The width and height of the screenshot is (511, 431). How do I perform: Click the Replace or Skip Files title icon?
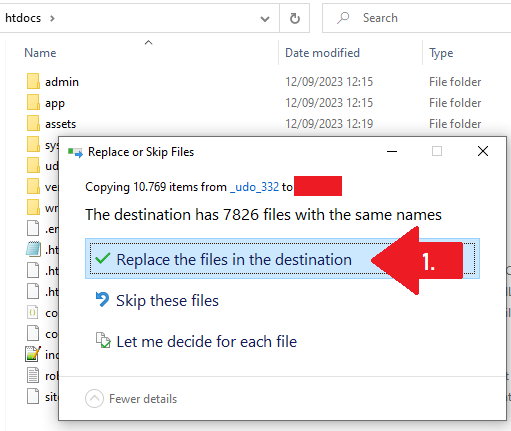(x=75, y=153)
